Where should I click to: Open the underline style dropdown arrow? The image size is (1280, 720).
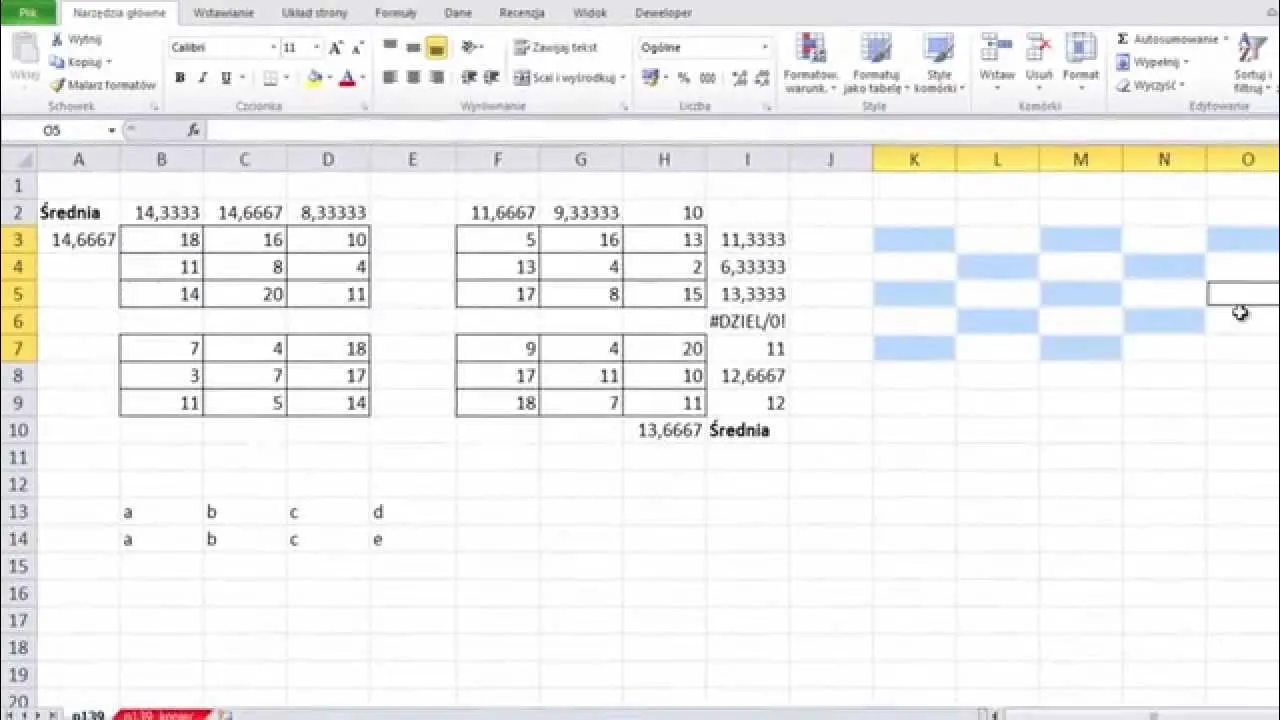(242, 78)
